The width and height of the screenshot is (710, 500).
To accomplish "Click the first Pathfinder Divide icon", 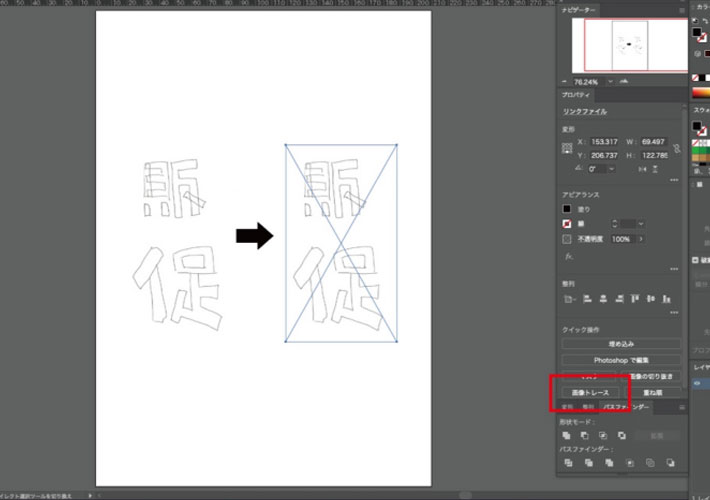I will point(567,463).
